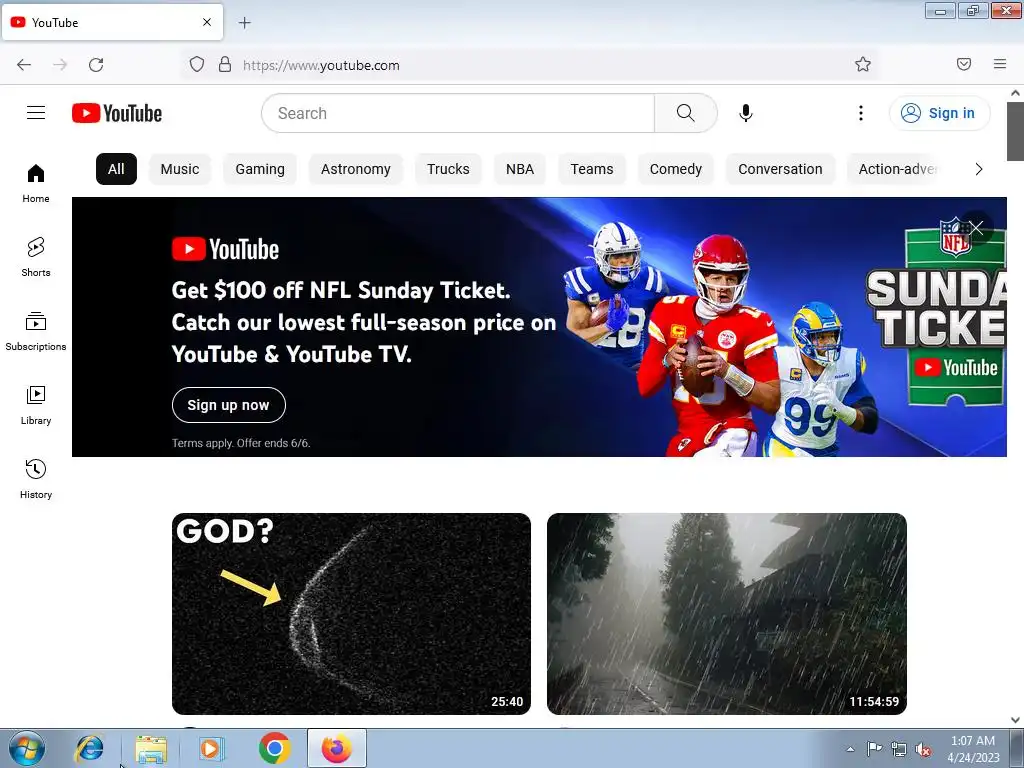The height and width of the screenshot is (768, 1024).
Task: Select the Astronomy filter chip
Action: (x=355, y=169)
